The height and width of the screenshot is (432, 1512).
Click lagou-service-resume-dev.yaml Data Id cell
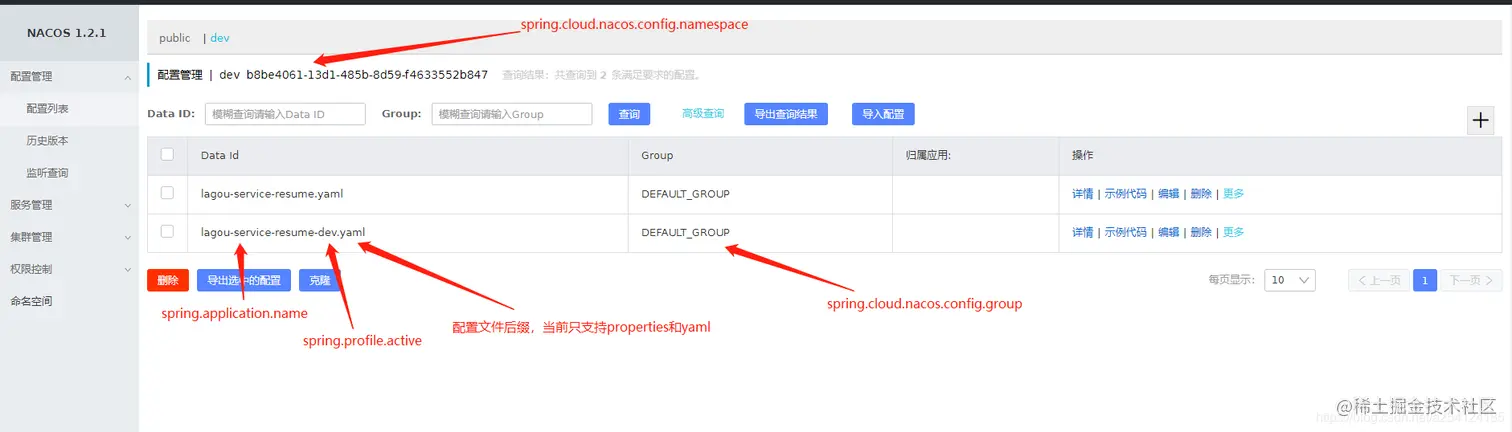point(283,232)
